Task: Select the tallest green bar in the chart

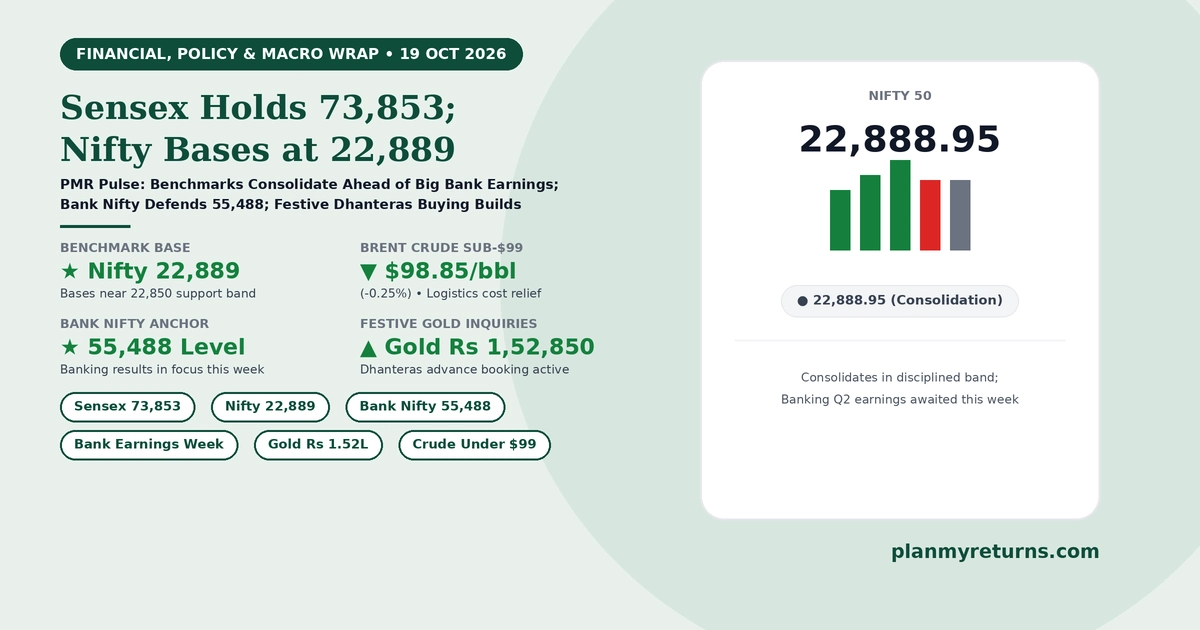Action: tap(900, 205)
